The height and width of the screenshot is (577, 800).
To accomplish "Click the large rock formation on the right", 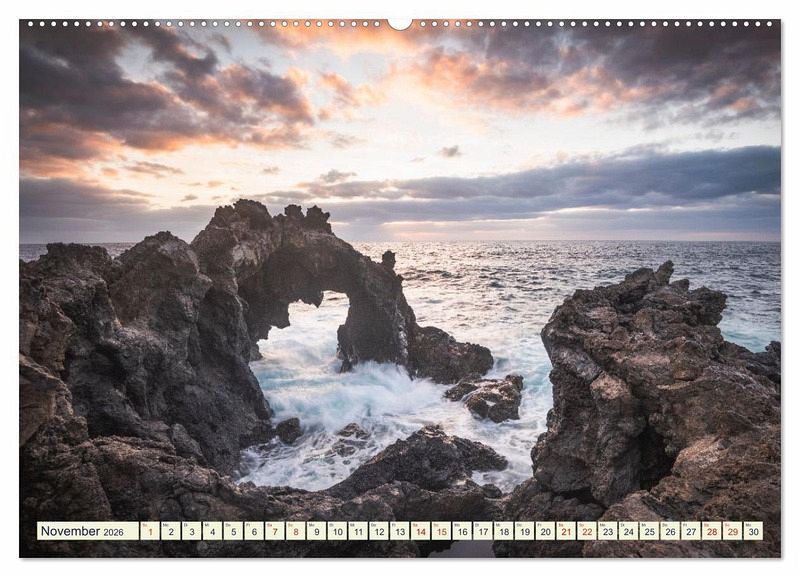I will coord(650,400).
